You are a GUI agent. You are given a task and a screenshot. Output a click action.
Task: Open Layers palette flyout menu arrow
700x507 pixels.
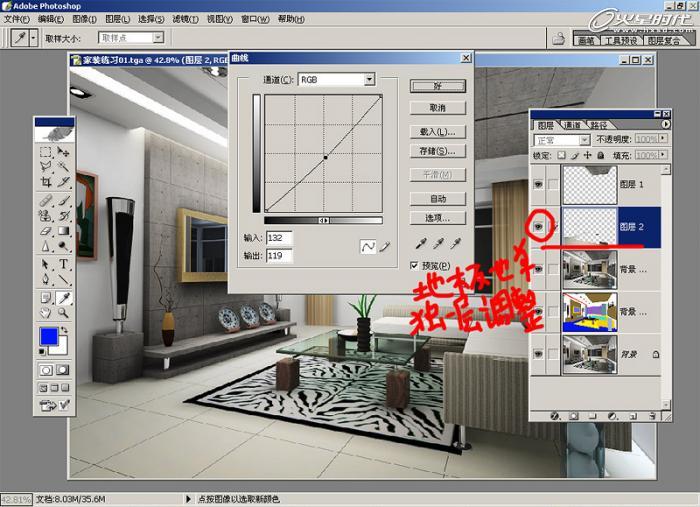click(x=666, y=125)
